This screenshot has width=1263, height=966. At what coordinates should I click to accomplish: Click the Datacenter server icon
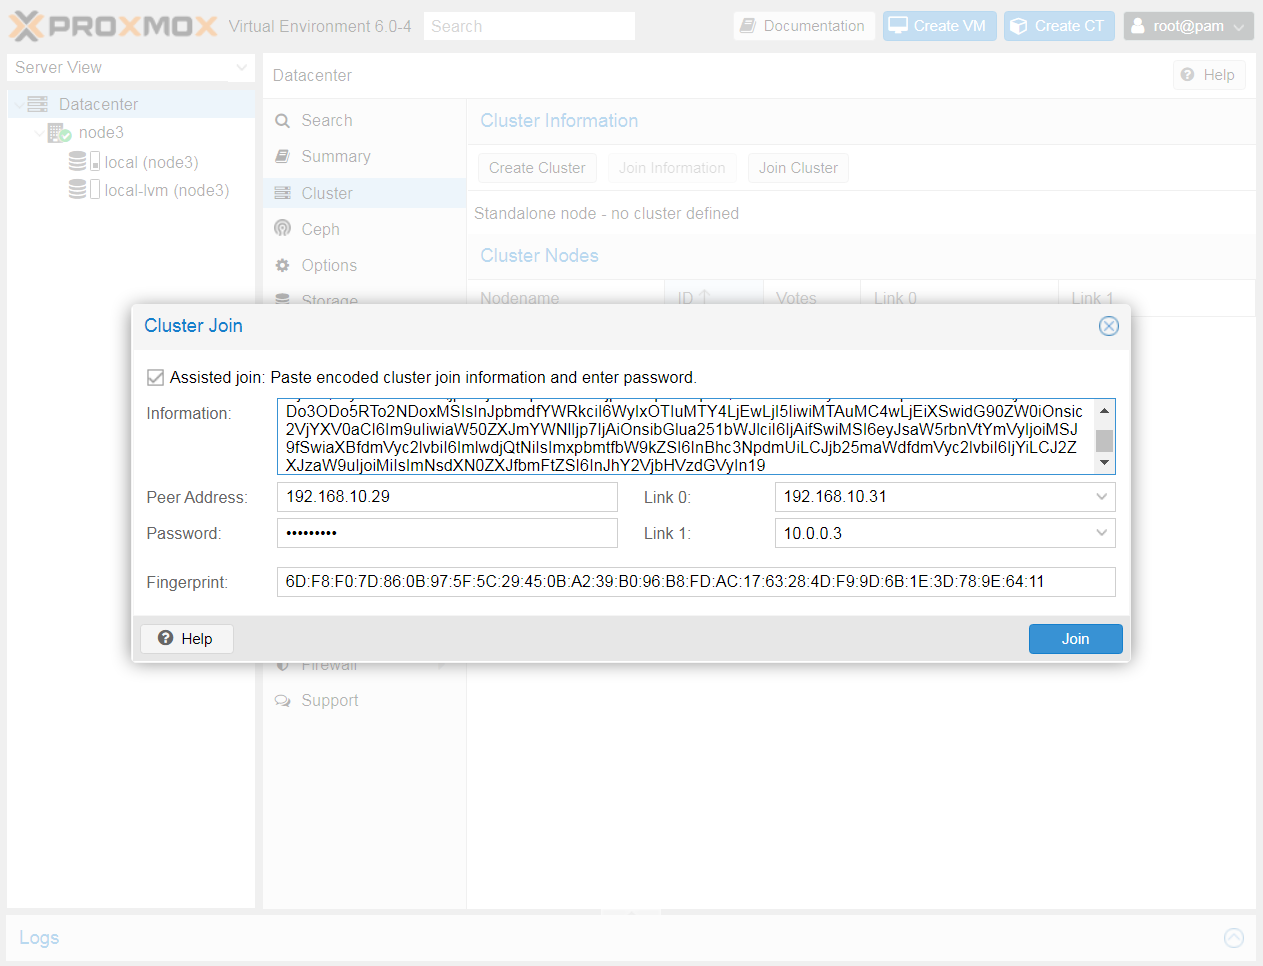point(38,104)
